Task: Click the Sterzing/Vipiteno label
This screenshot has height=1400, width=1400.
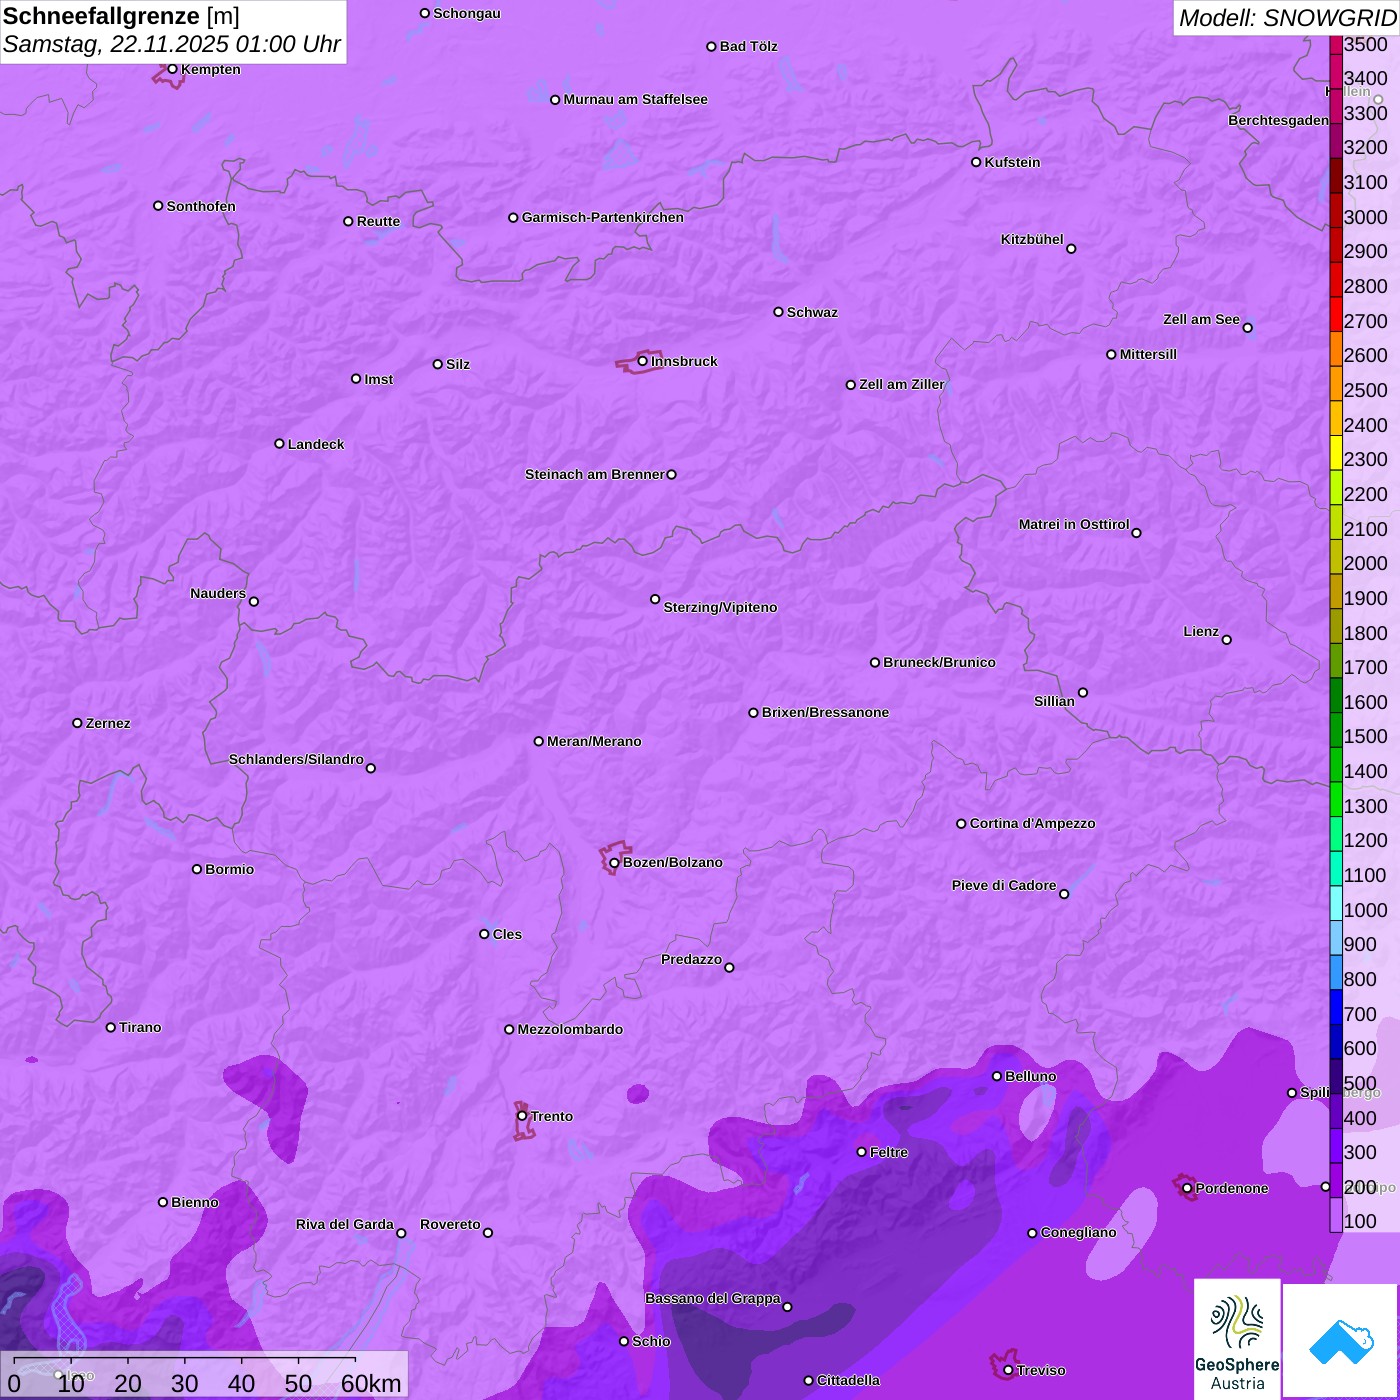Action: (x=721, y=607)
